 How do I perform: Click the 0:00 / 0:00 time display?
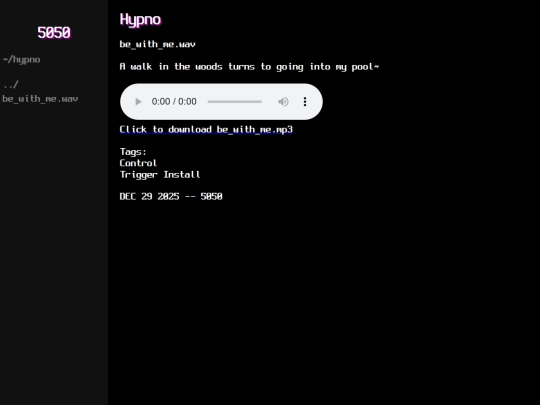[x=174, y=102]
